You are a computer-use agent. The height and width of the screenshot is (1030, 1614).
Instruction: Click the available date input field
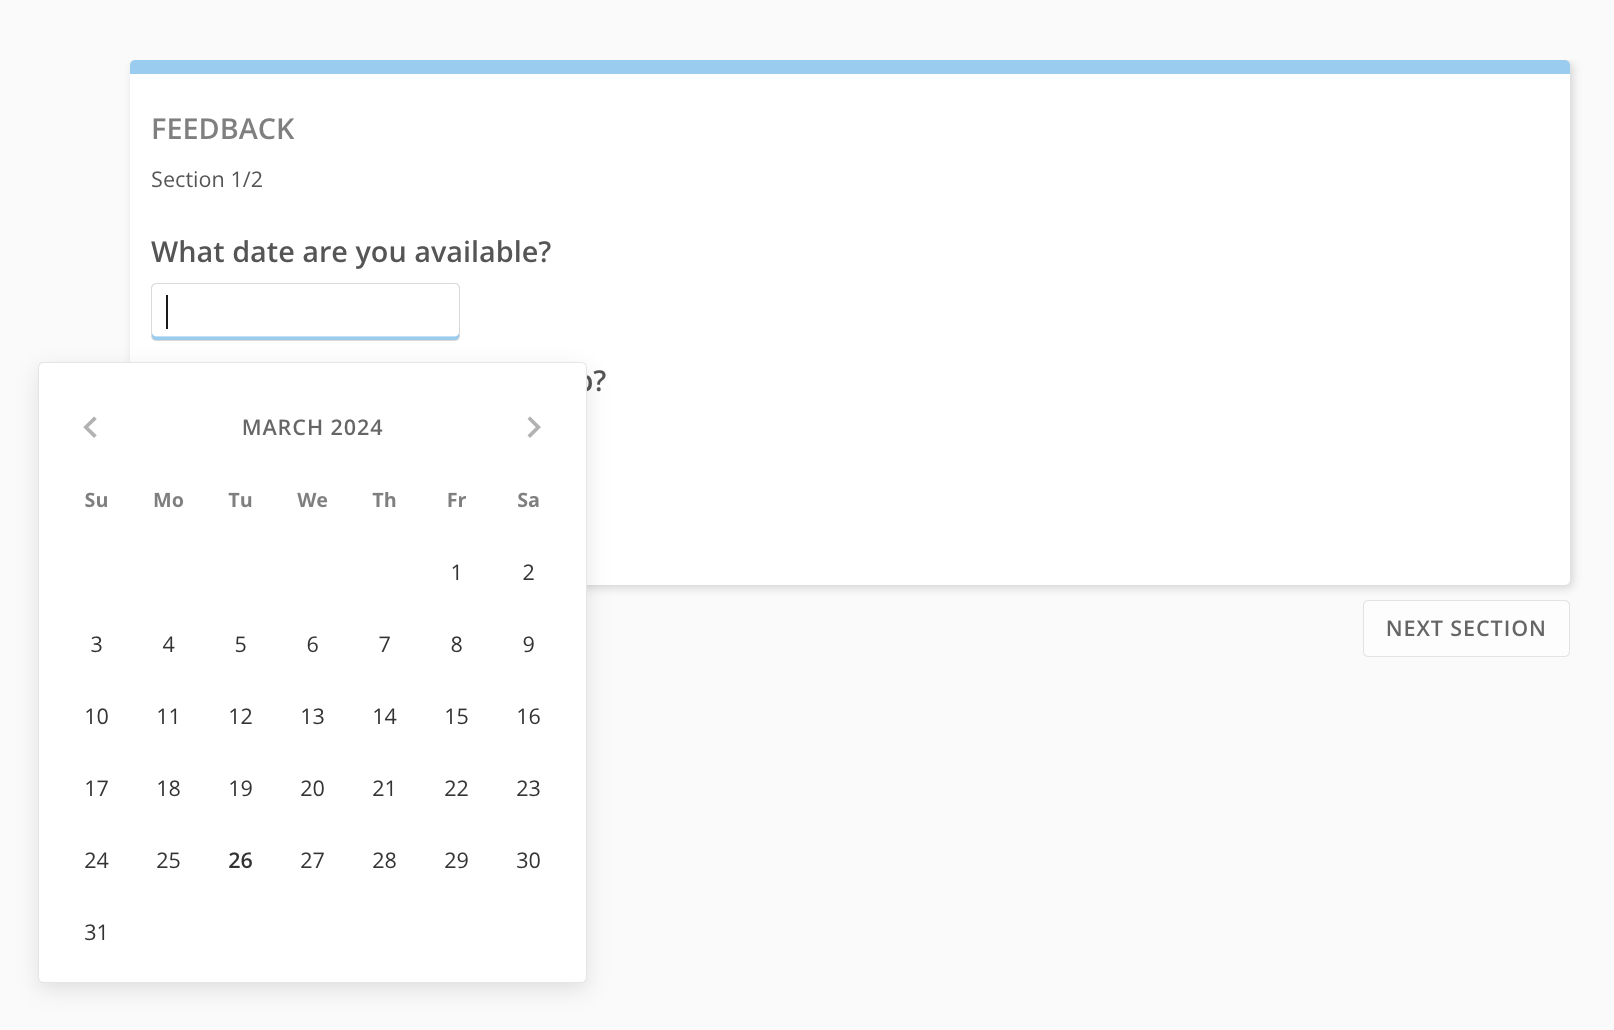pyautogui.click(x=305, y=311)
